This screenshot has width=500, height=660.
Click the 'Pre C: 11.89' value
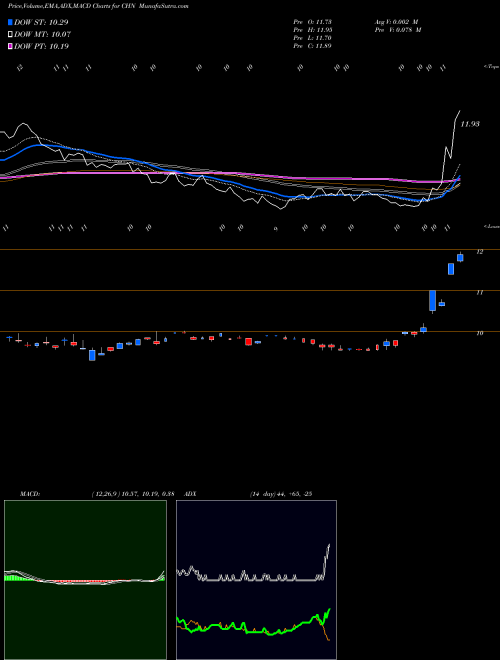coord(313,46)
